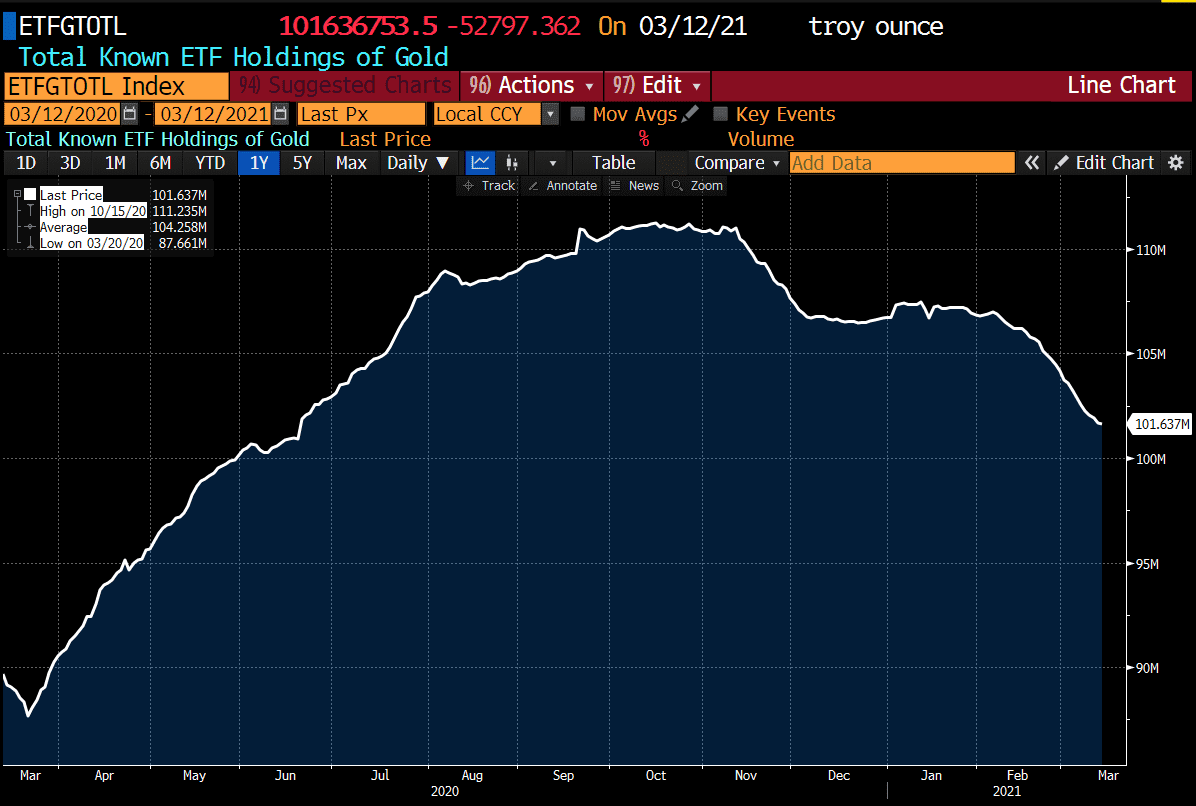Collapse panel with double left chevron
1196x806 pixels.
pos(1031,162)
